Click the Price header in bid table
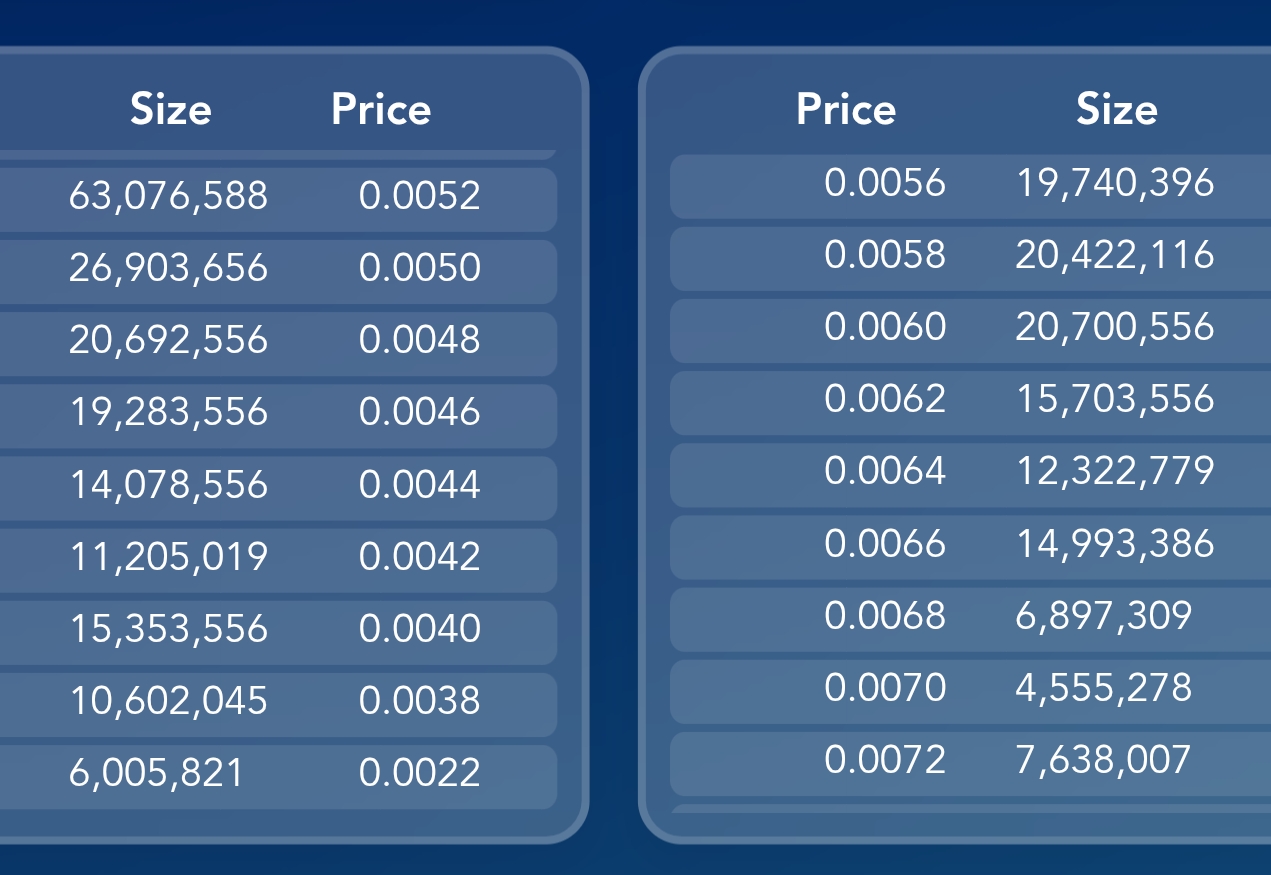The image size is (1271, 875). click(x=381, y=109)
